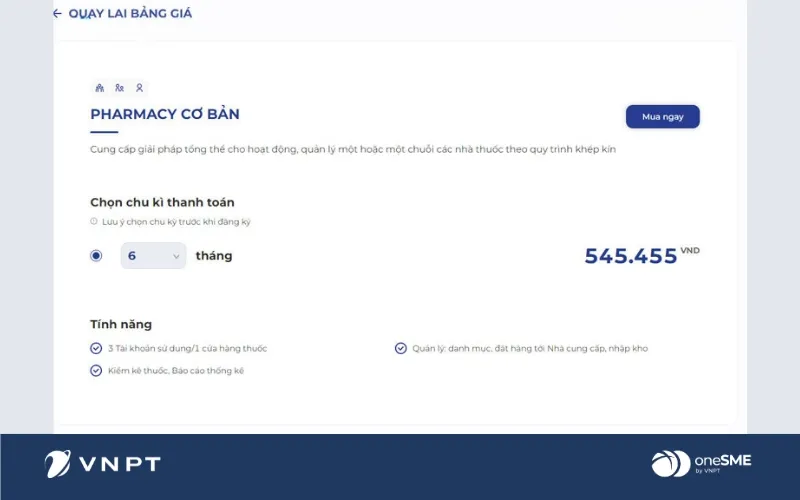800x500 pixels.
Task: Click check icon beside '3 Tài khoản sử dụng'
Action: 96,348
